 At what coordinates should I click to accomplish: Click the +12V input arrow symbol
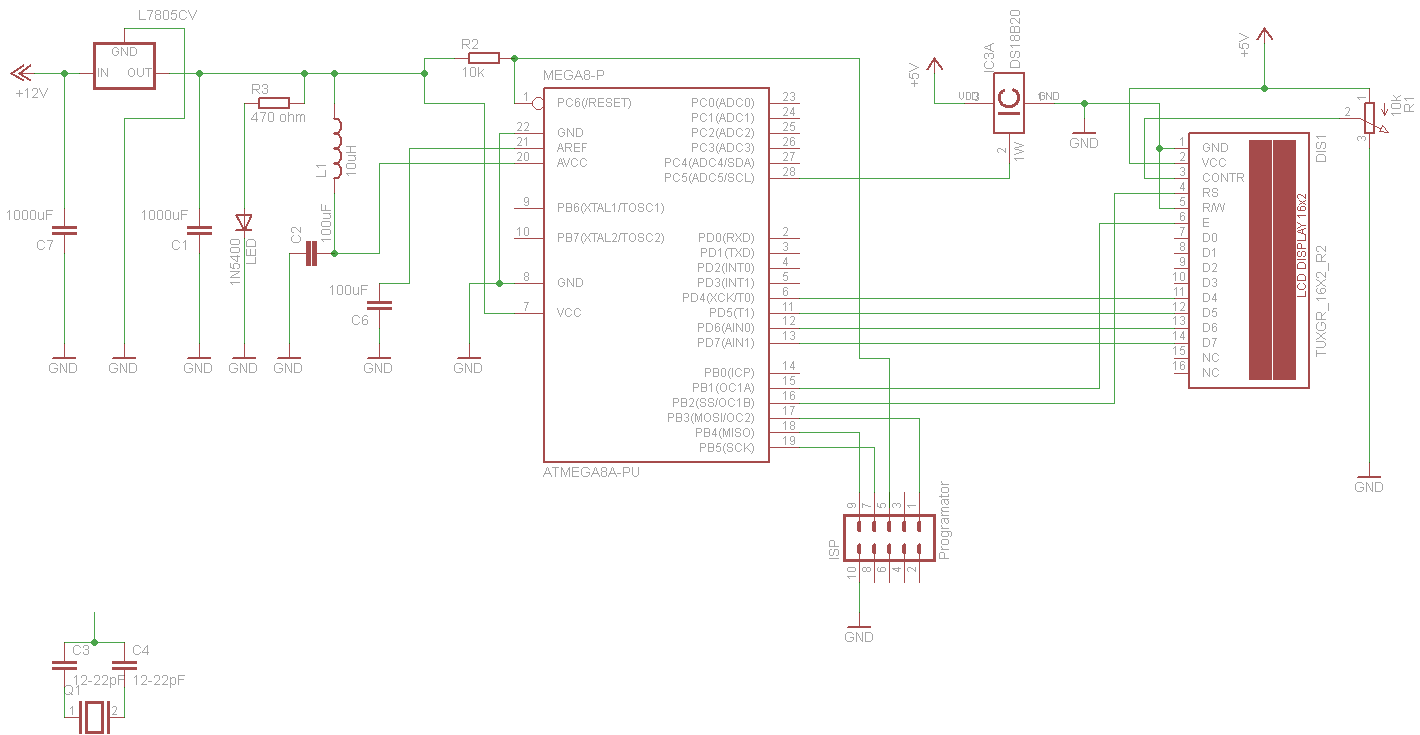point(22,73)
